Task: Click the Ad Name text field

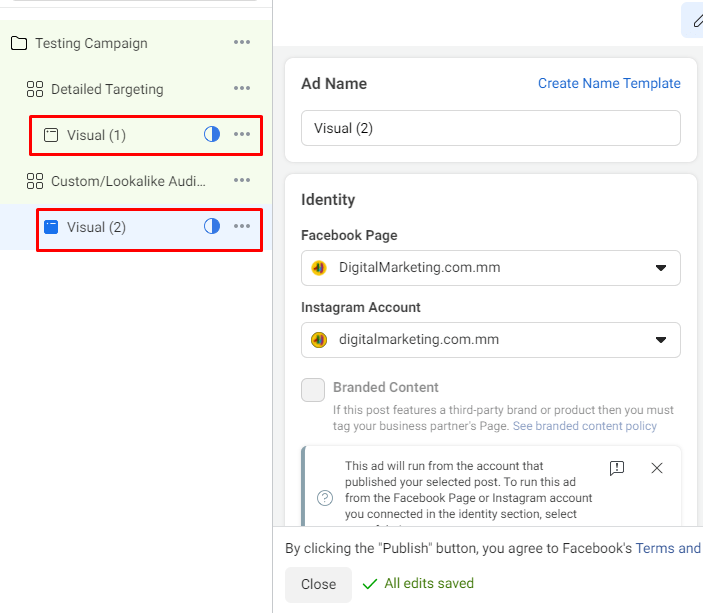Action: (x=490, y=128)
